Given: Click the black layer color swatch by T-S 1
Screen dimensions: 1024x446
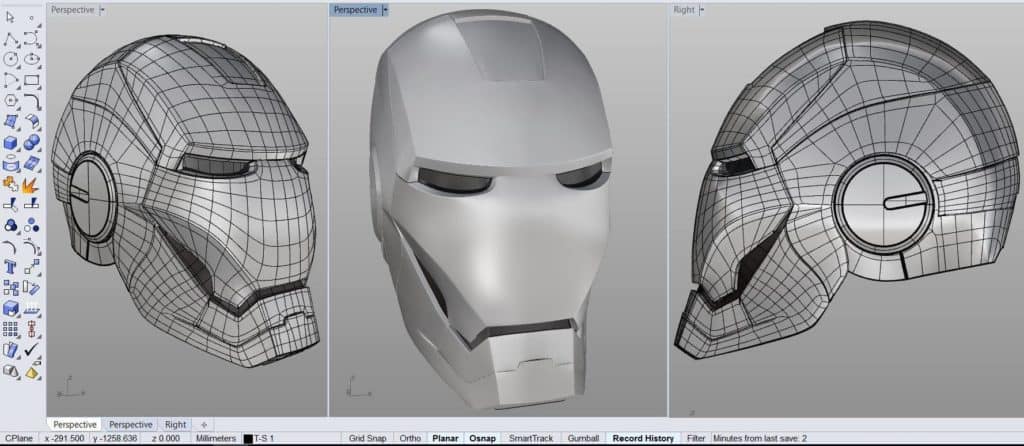Looking at the screenshot, I should [248, 439].
